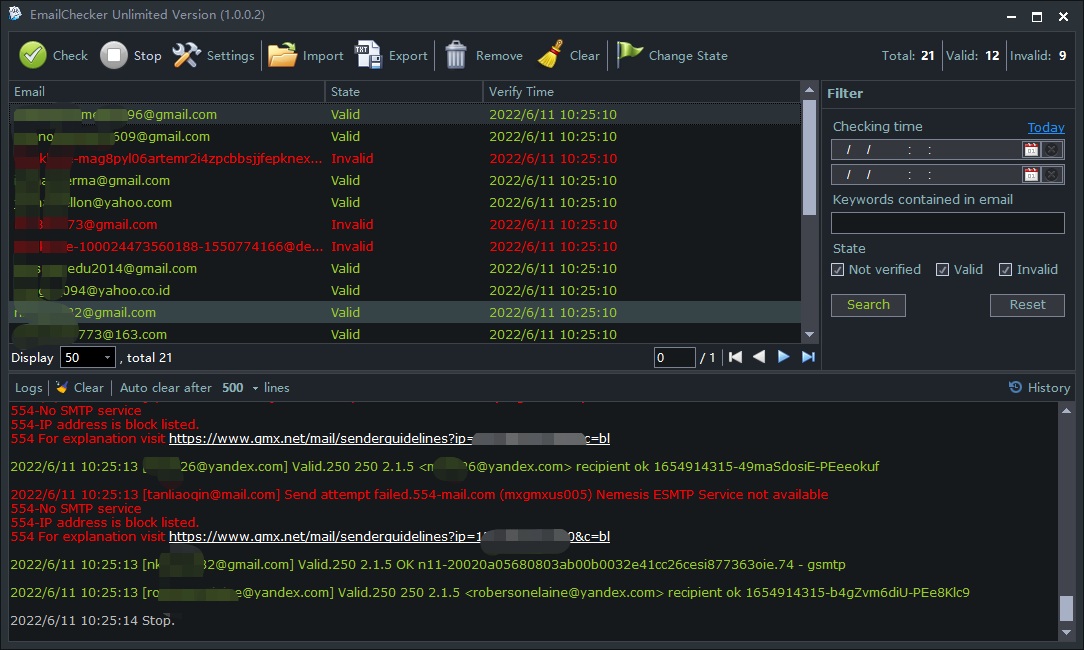Screen dimensions: 1084x650
Task: Click the Search button in Filter
Action: (x=868, y=305)
